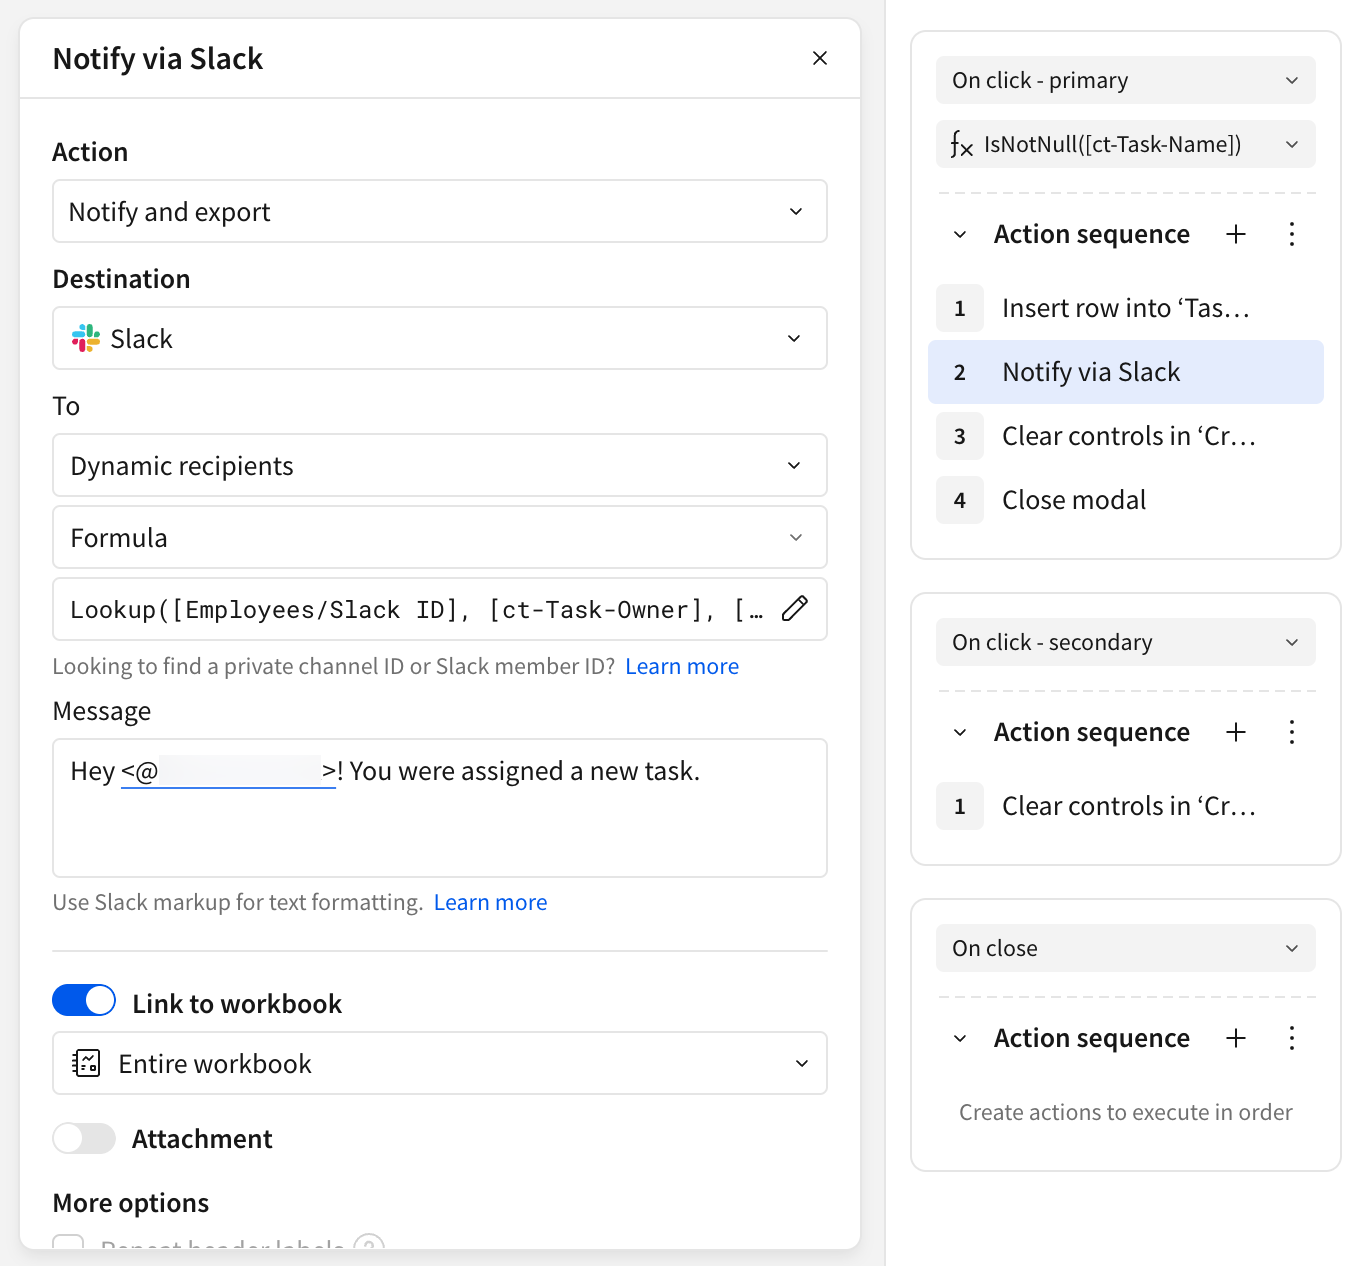Open the kebab menu on the secondary Action sequence

click(x=1291, y=732)
